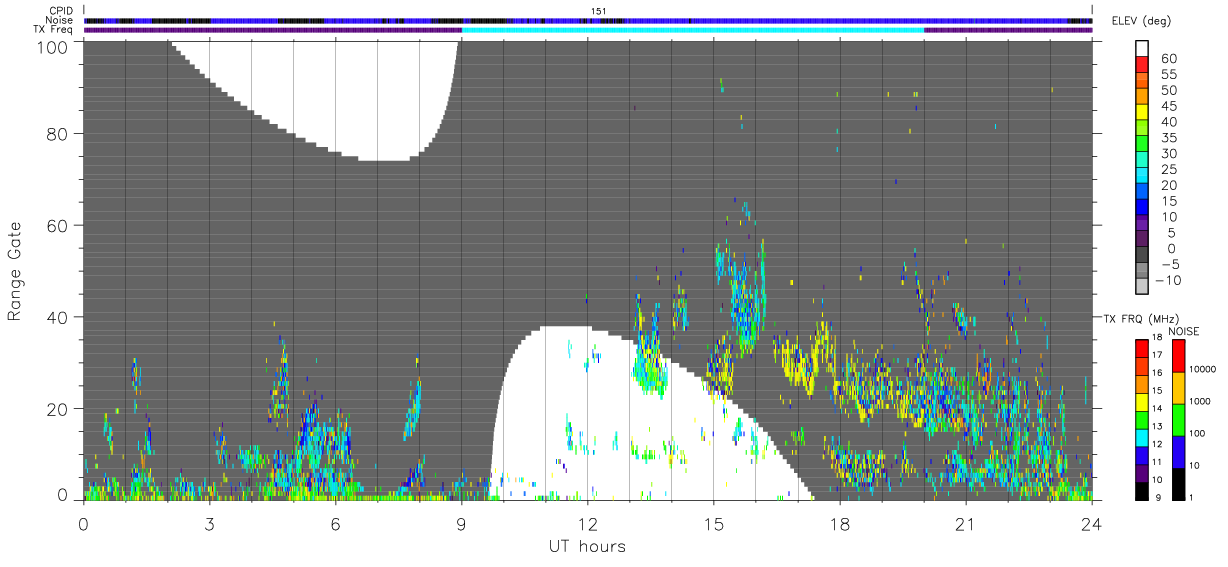
Task: Click the Range Gate tick label 80
Action: [x=56, y=133]
